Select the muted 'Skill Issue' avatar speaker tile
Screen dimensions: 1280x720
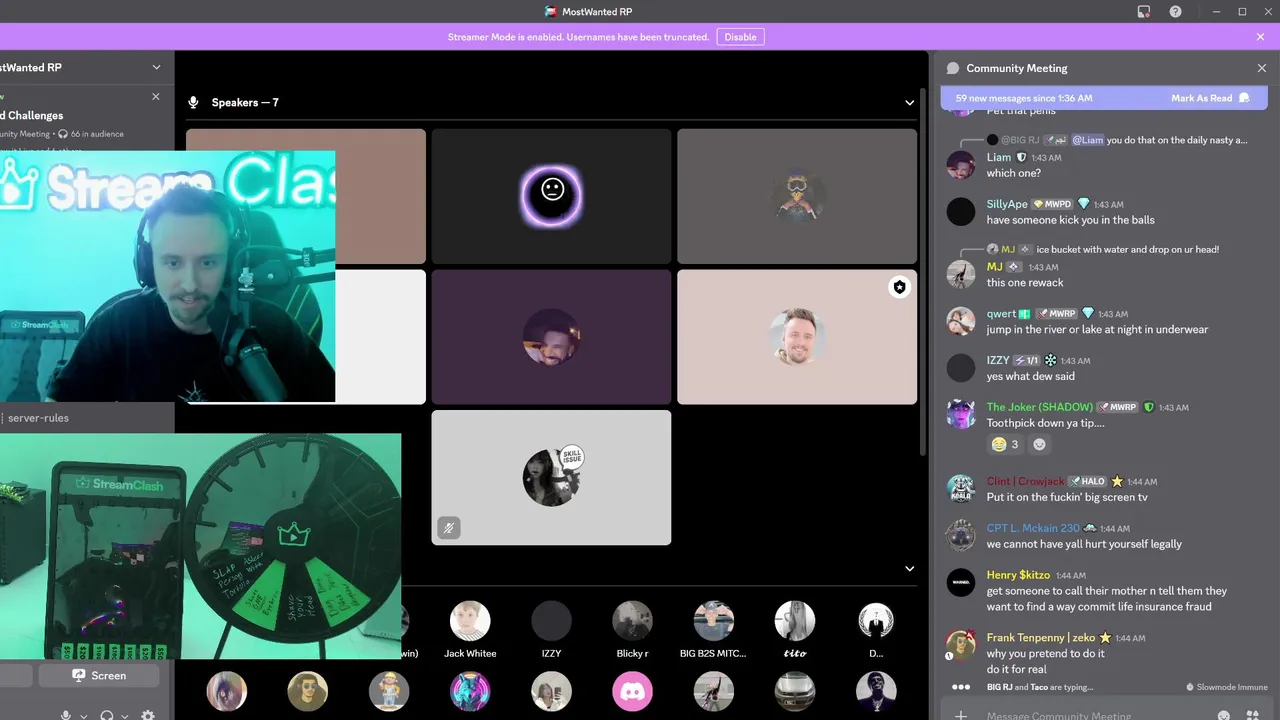point(551,477)
